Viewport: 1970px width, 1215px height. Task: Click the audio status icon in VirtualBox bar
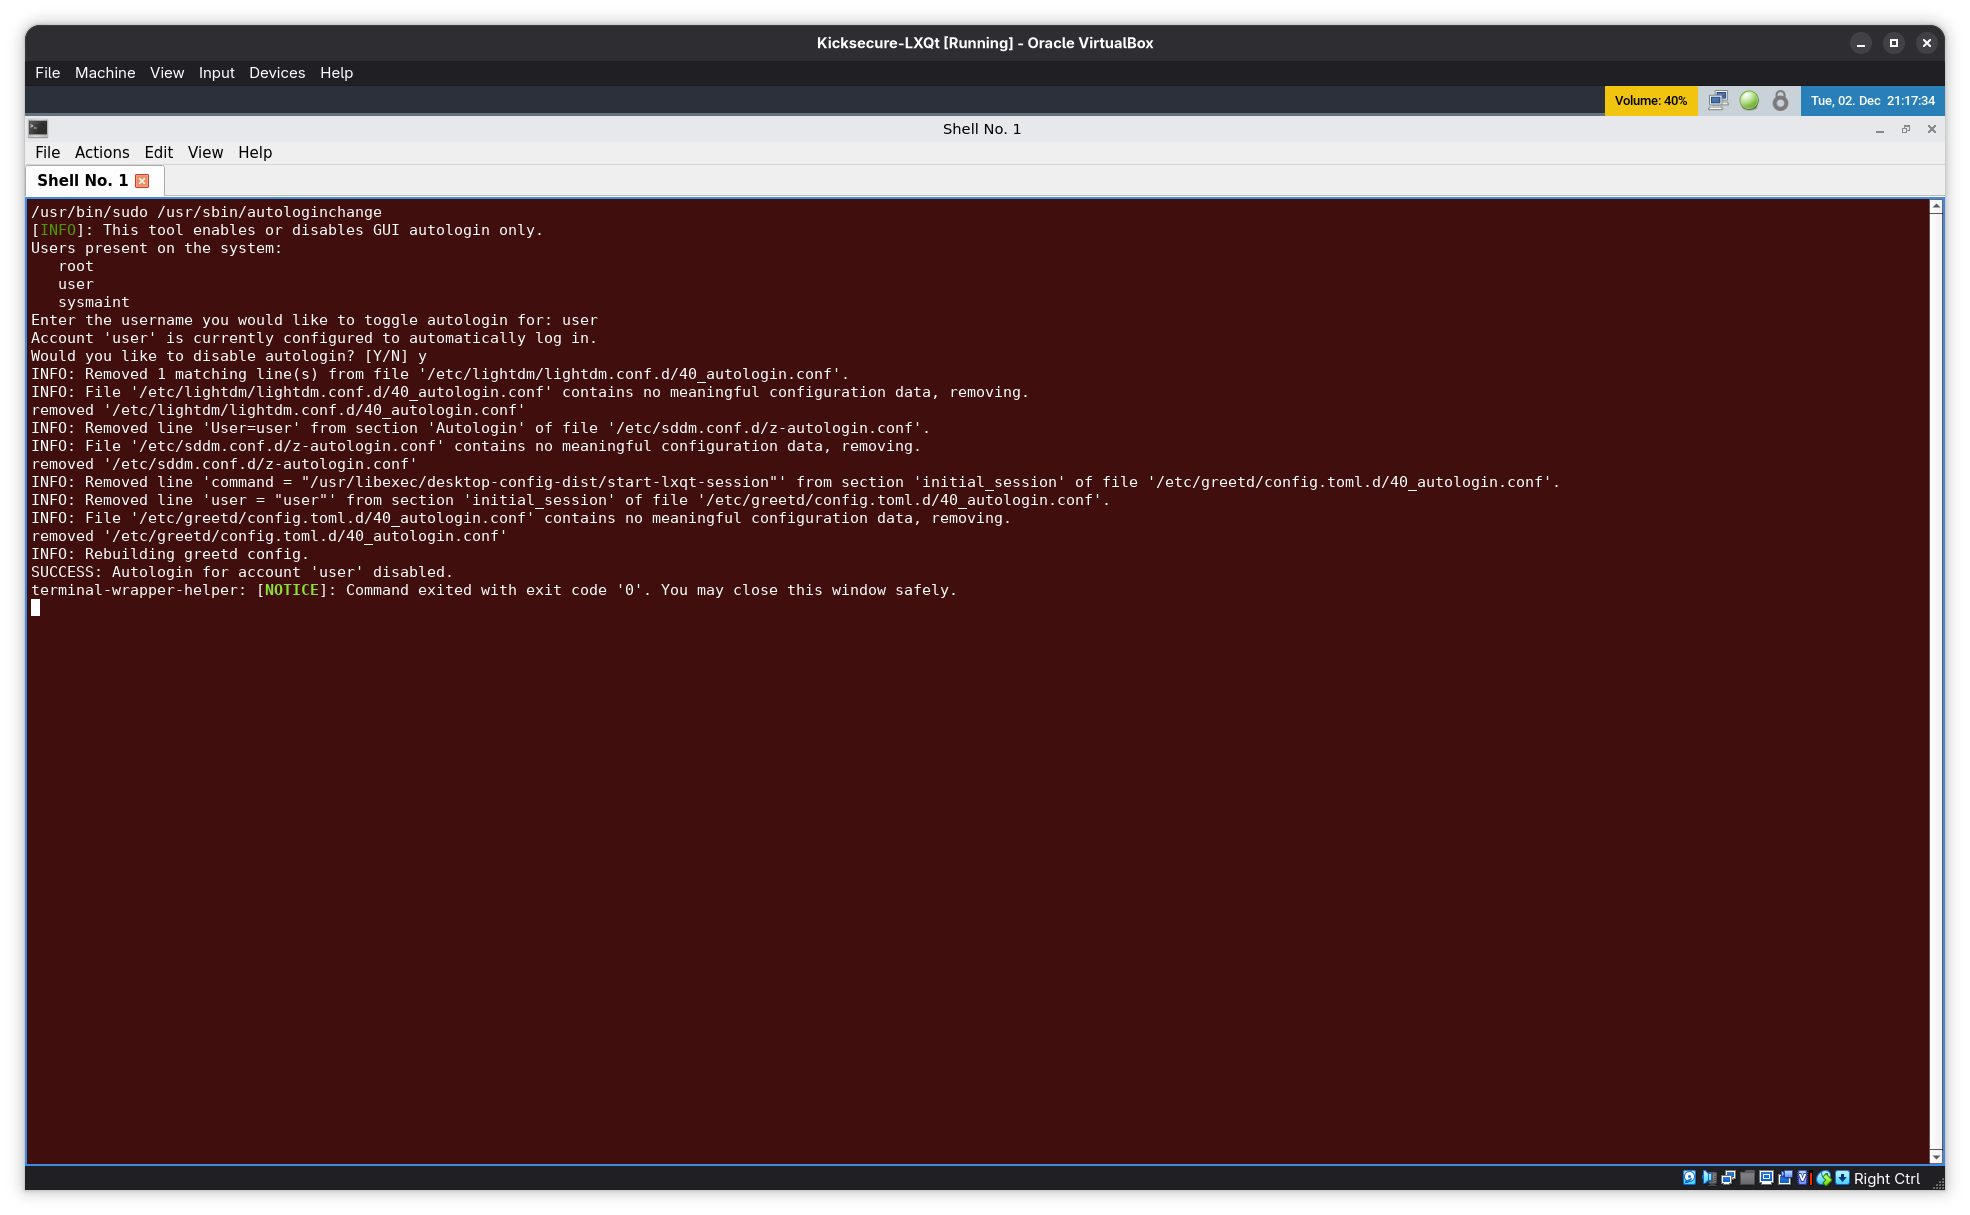1709,1178
